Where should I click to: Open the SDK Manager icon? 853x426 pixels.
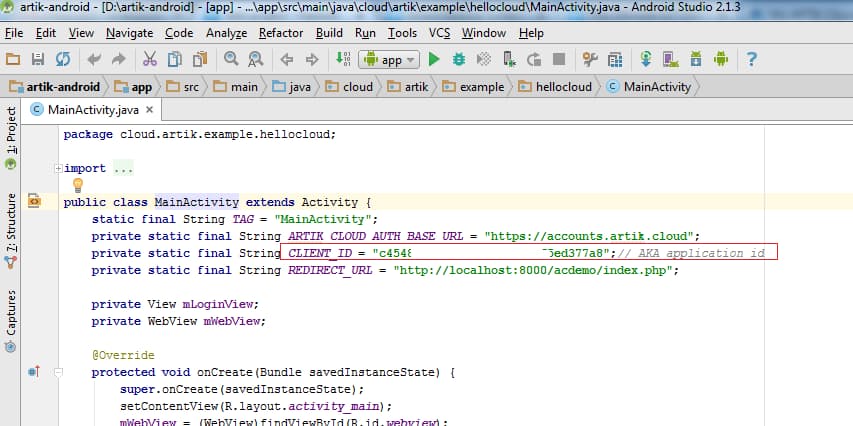696,59
